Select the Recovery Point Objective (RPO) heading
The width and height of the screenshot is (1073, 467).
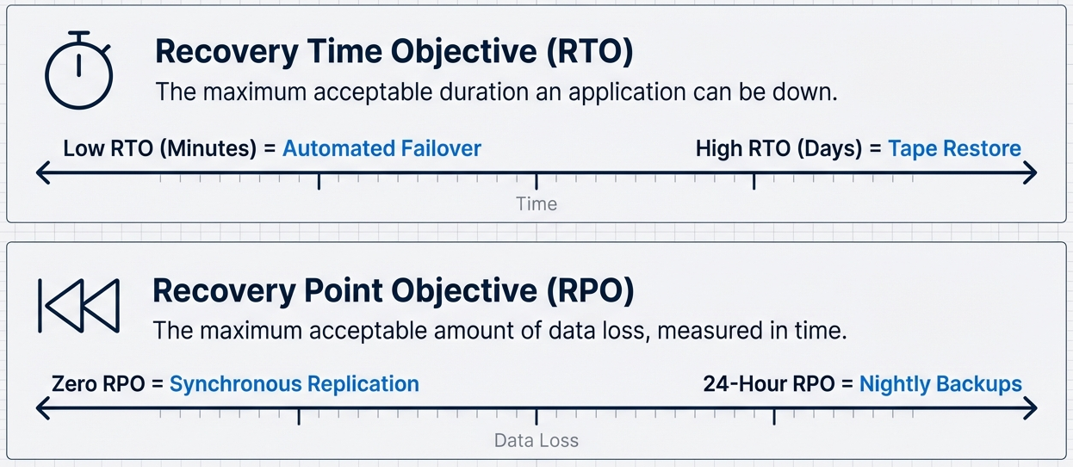[393, 291]
